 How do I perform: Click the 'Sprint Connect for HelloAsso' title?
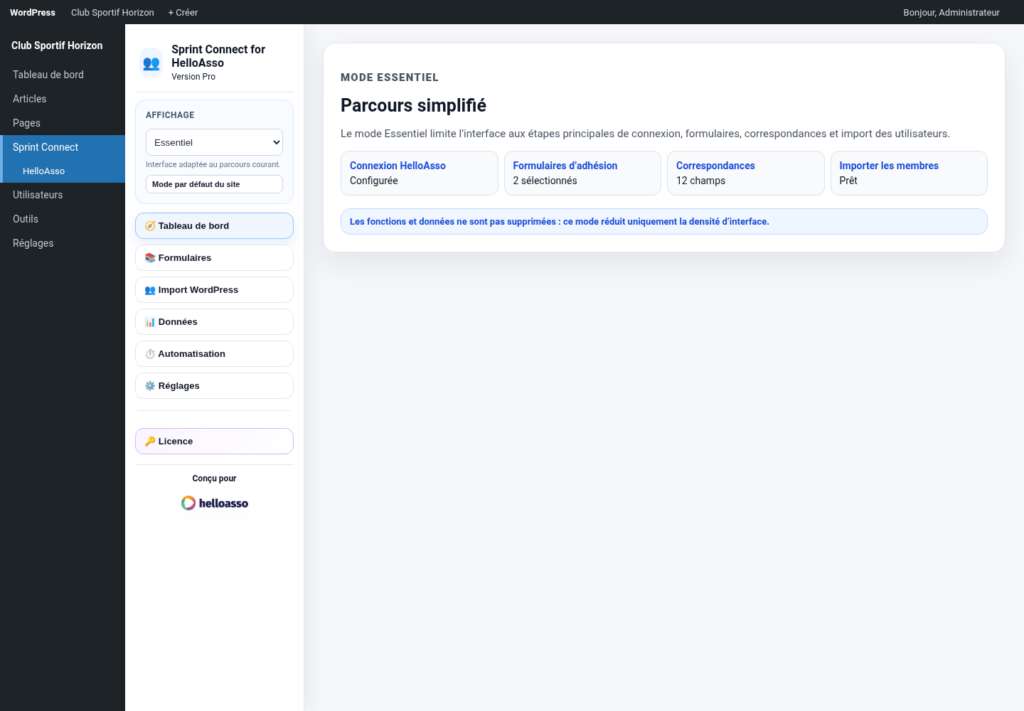tap(218, 56)
